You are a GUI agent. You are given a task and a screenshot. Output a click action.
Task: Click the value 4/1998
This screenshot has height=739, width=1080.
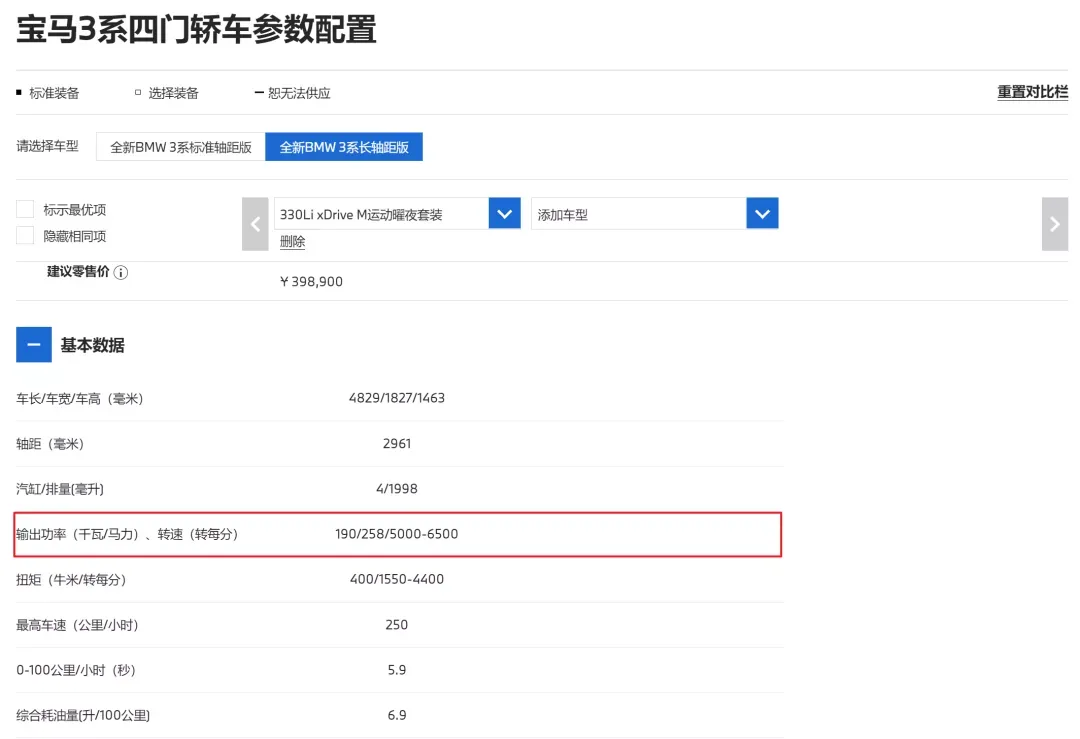click(397, 489)
